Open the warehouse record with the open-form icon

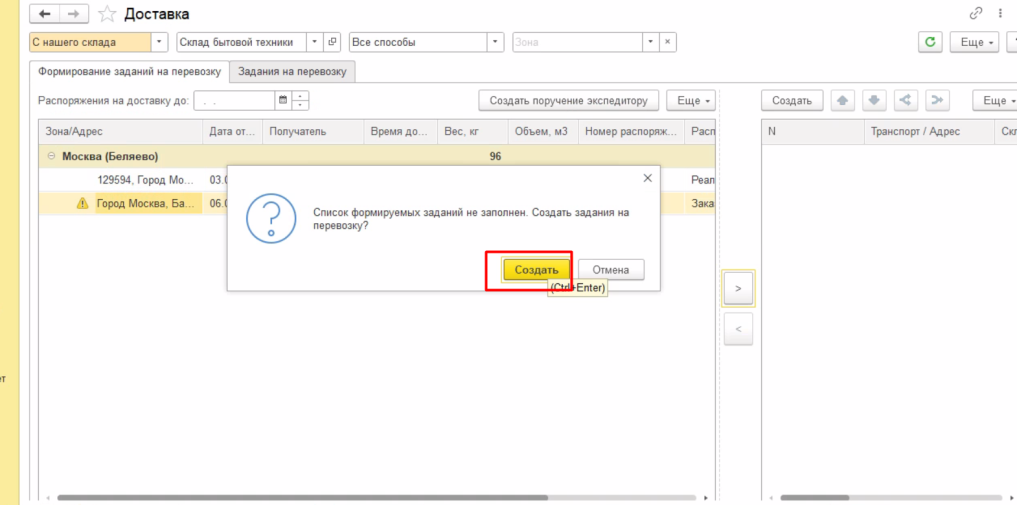point(334,42)
